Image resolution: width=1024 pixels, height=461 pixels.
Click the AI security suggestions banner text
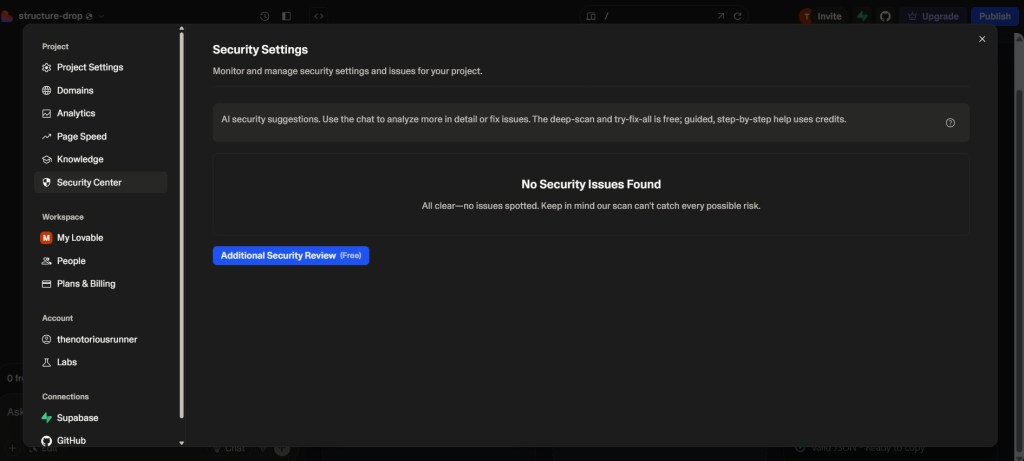pyautogui.click(x=534, y=119)
